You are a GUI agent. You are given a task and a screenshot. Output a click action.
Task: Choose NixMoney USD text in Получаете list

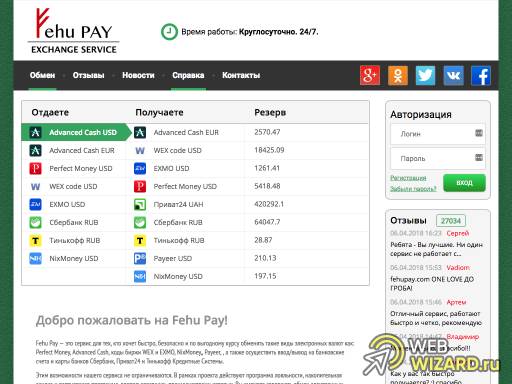coord(178,276)
